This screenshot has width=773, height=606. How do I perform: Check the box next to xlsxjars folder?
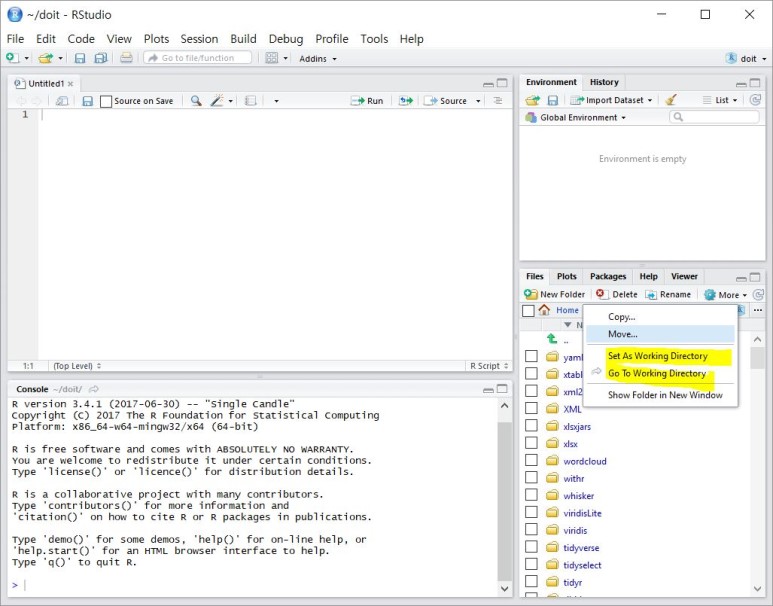(531, 426)
